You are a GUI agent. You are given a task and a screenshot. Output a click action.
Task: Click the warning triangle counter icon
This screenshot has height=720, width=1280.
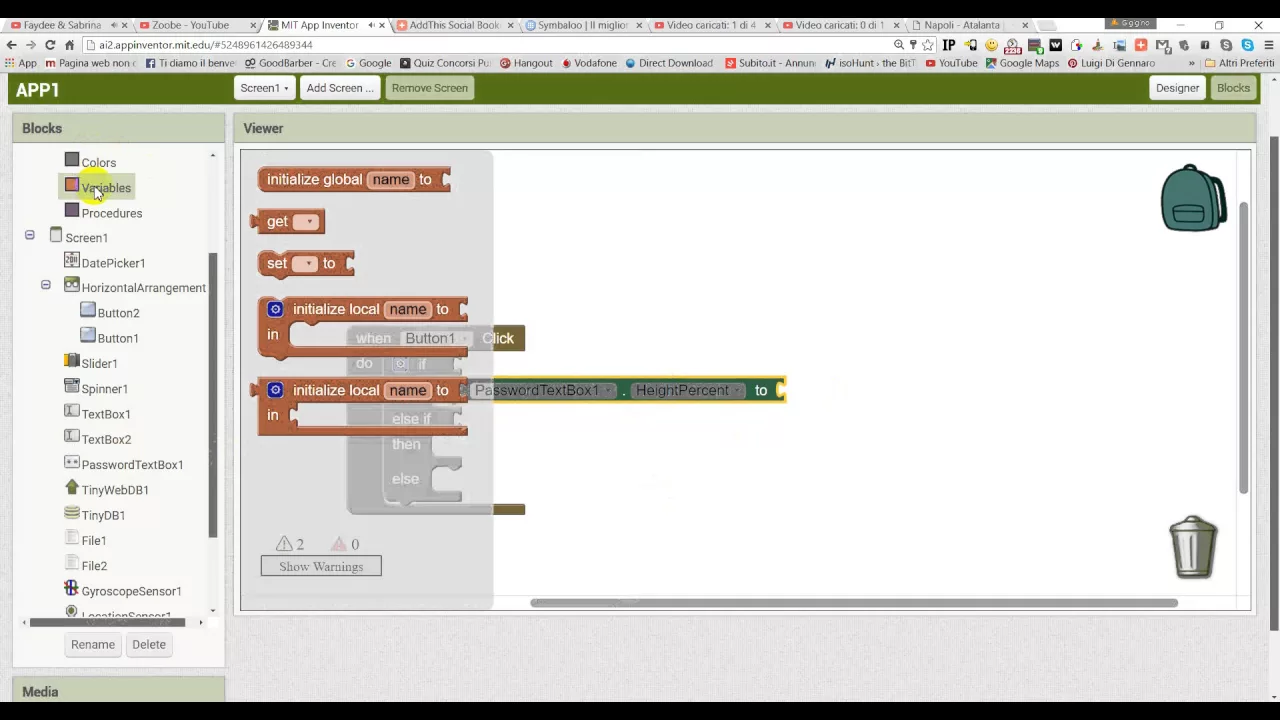point(284,544)
